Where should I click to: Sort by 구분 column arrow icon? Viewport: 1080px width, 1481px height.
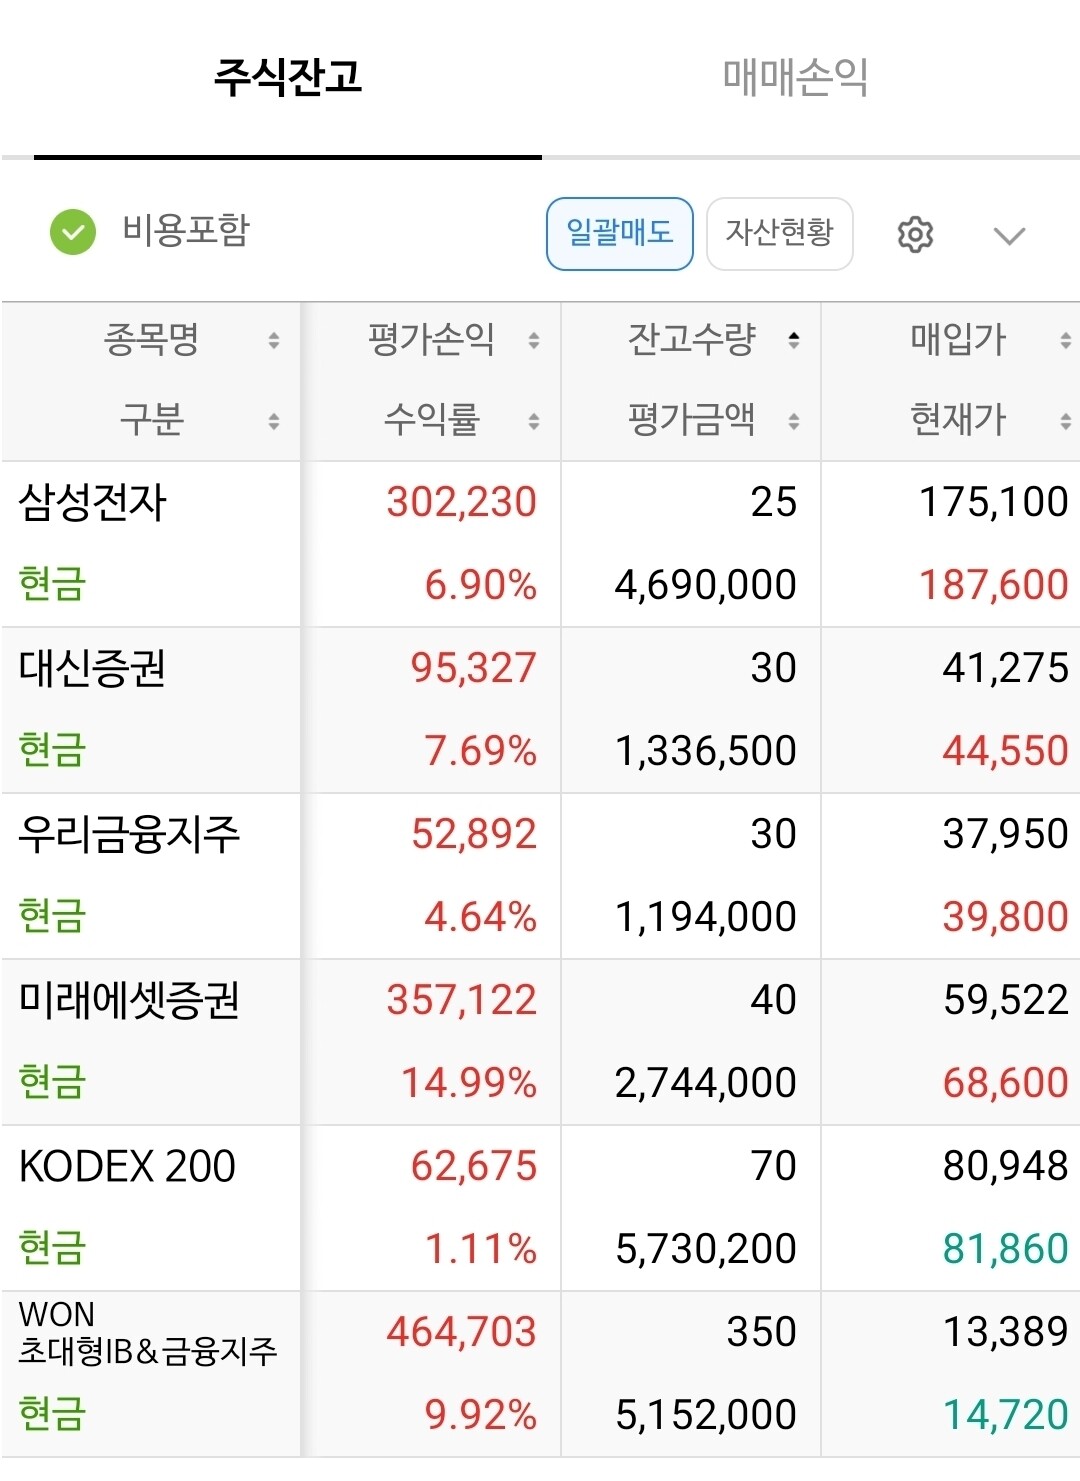(273, 421)
